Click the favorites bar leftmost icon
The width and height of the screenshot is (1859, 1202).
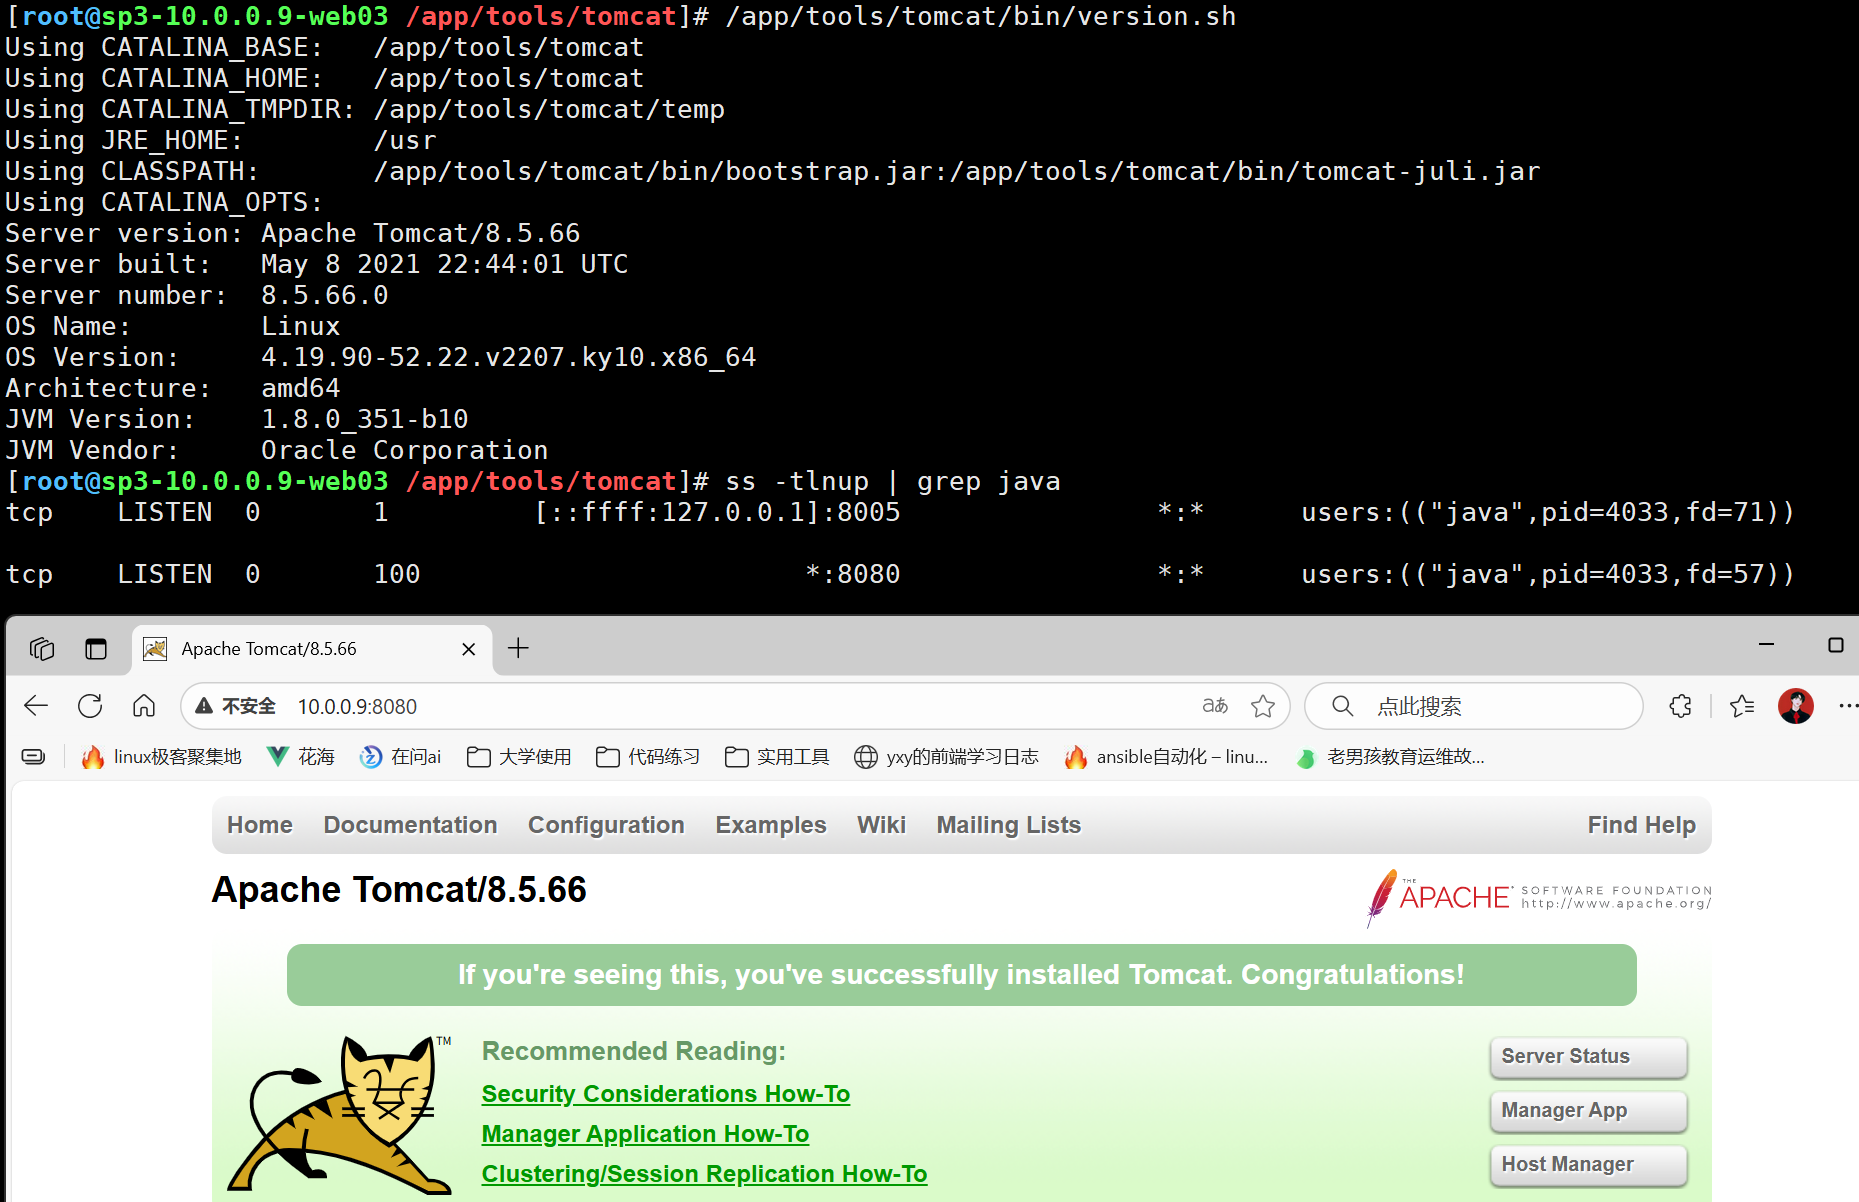coord(33,757)
